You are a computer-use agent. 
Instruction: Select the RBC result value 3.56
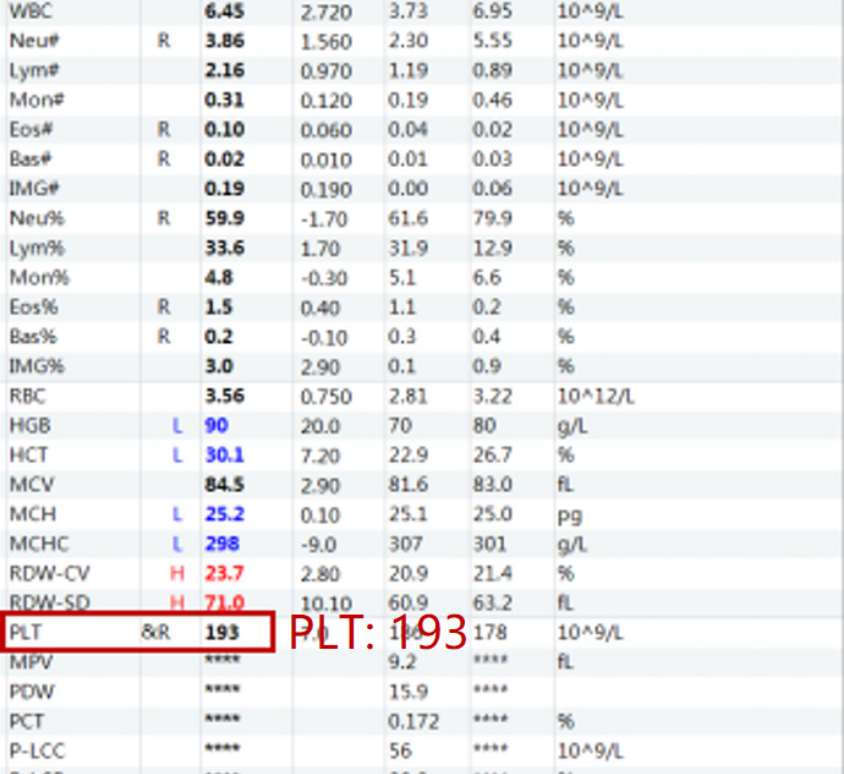pos(224,396)
